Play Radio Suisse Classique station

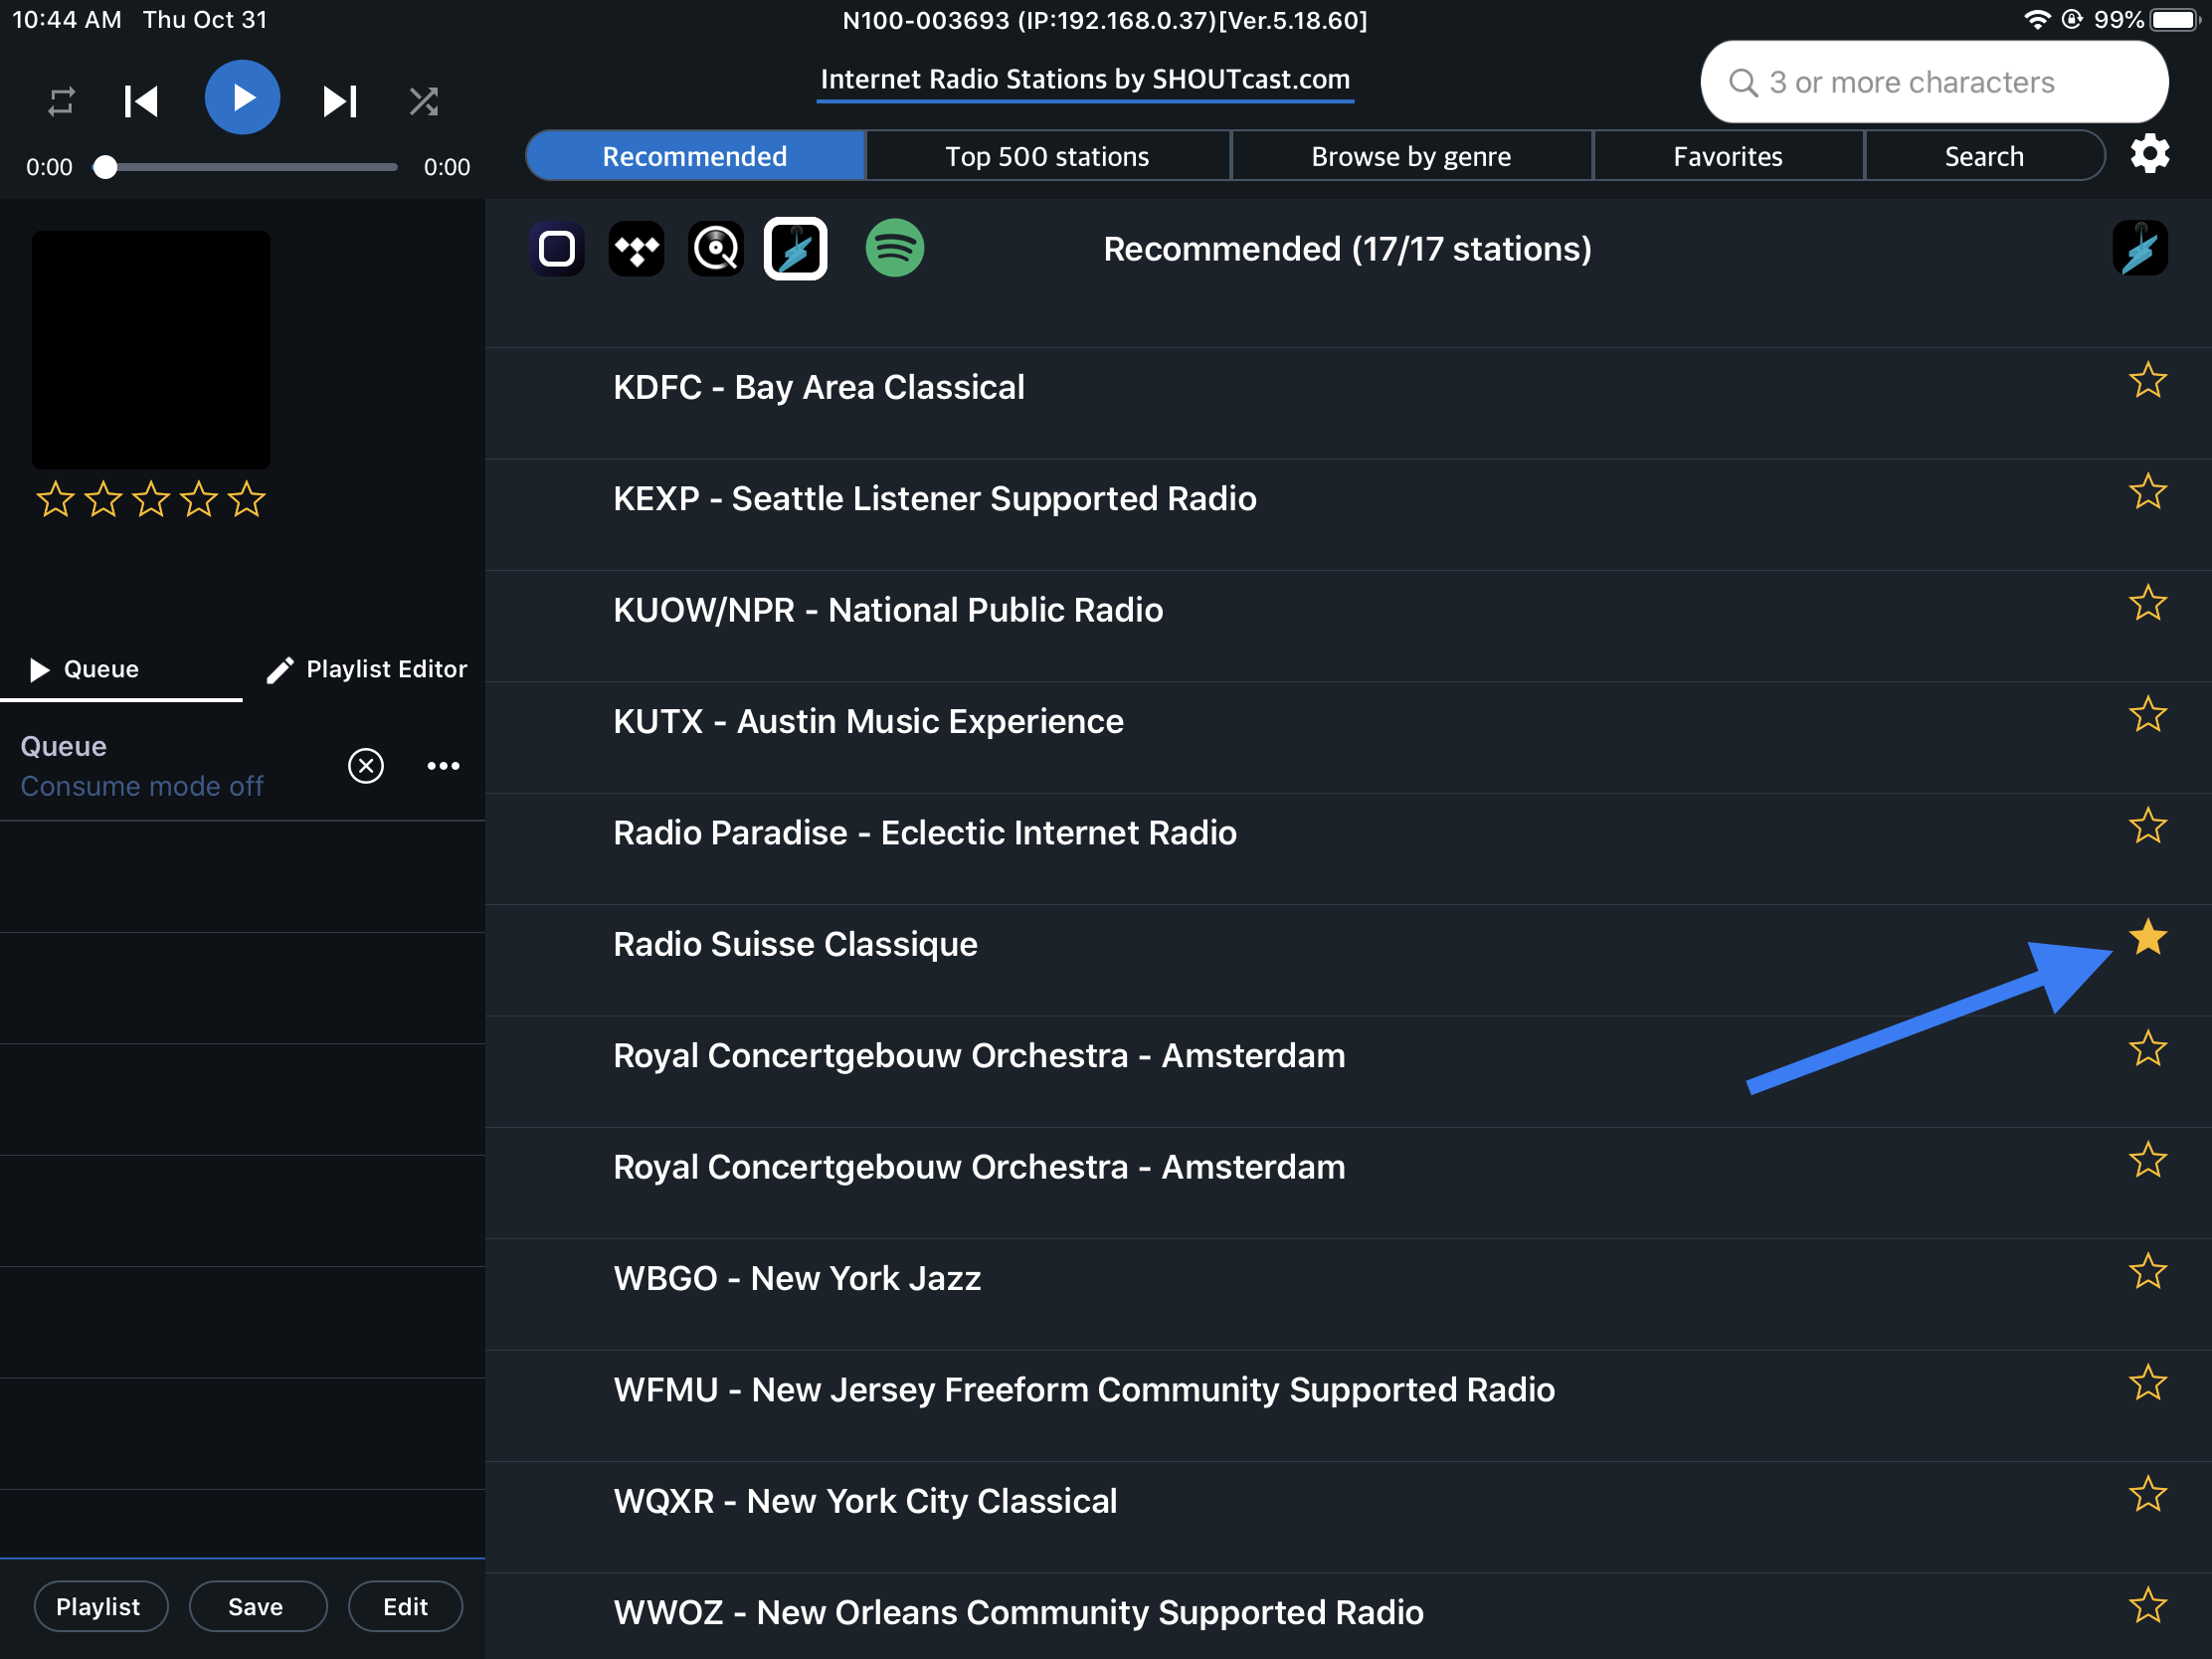(x=1348, y=960)
